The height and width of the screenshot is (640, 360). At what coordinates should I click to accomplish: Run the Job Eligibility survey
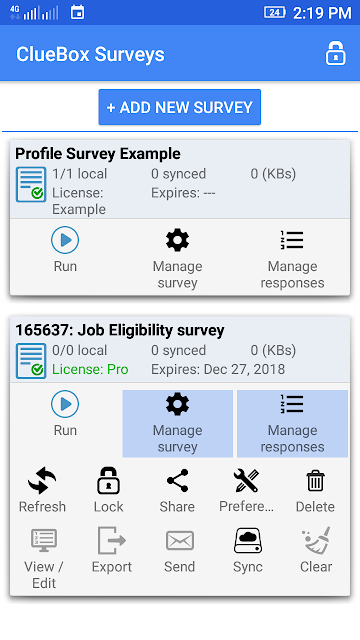(x=65, y=414)
